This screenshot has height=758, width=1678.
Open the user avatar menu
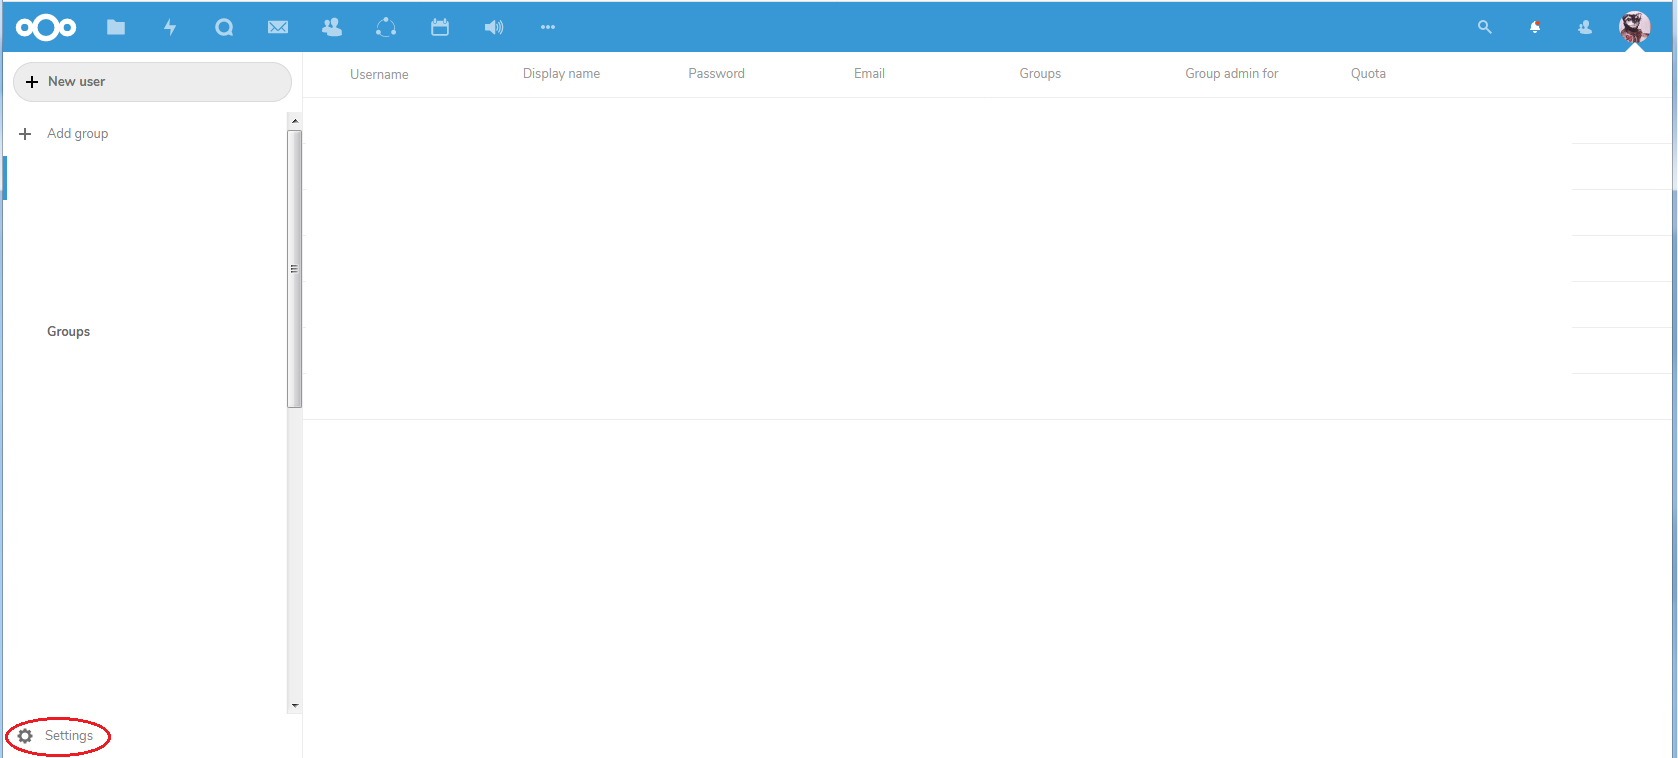(1635, 27)
